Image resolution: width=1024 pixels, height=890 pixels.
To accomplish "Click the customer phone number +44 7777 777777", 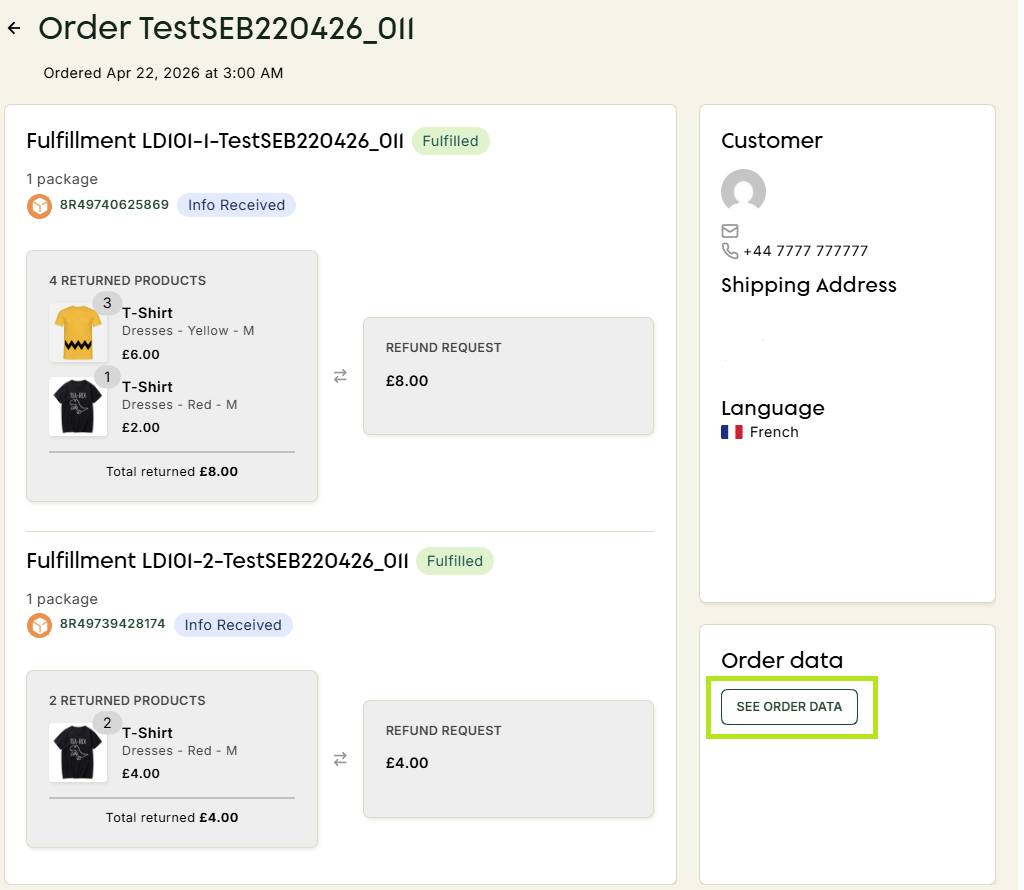I will point(805,251).
